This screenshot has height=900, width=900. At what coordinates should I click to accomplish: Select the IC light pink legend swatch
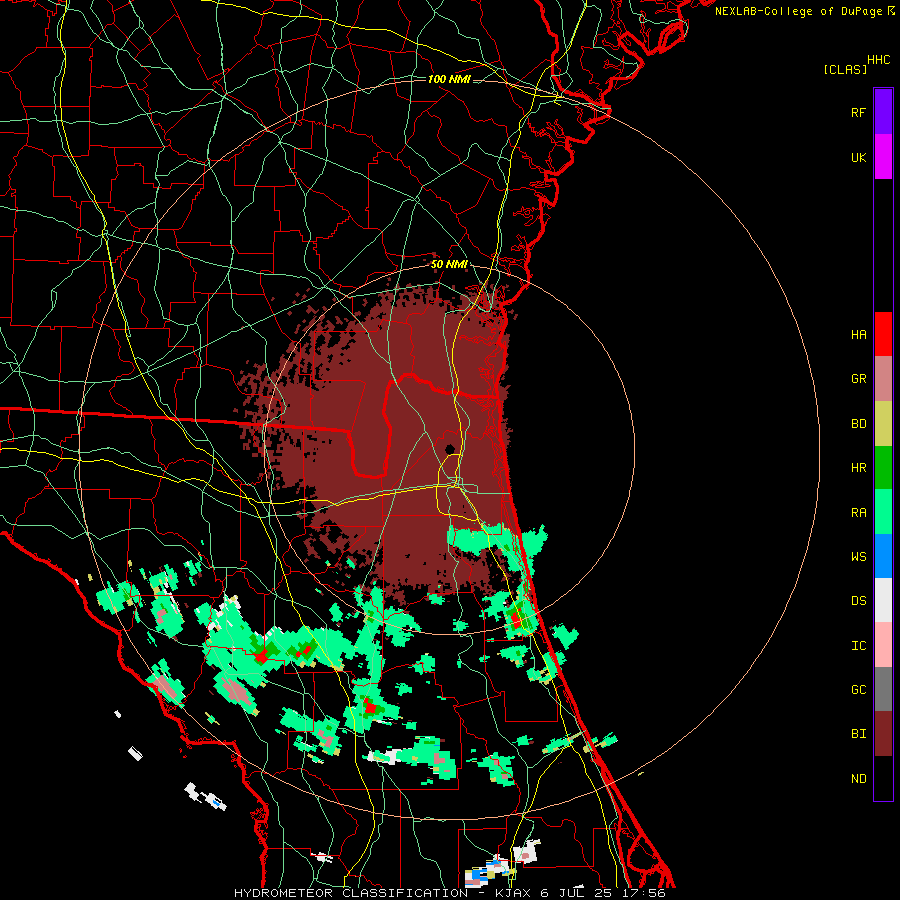883,645
